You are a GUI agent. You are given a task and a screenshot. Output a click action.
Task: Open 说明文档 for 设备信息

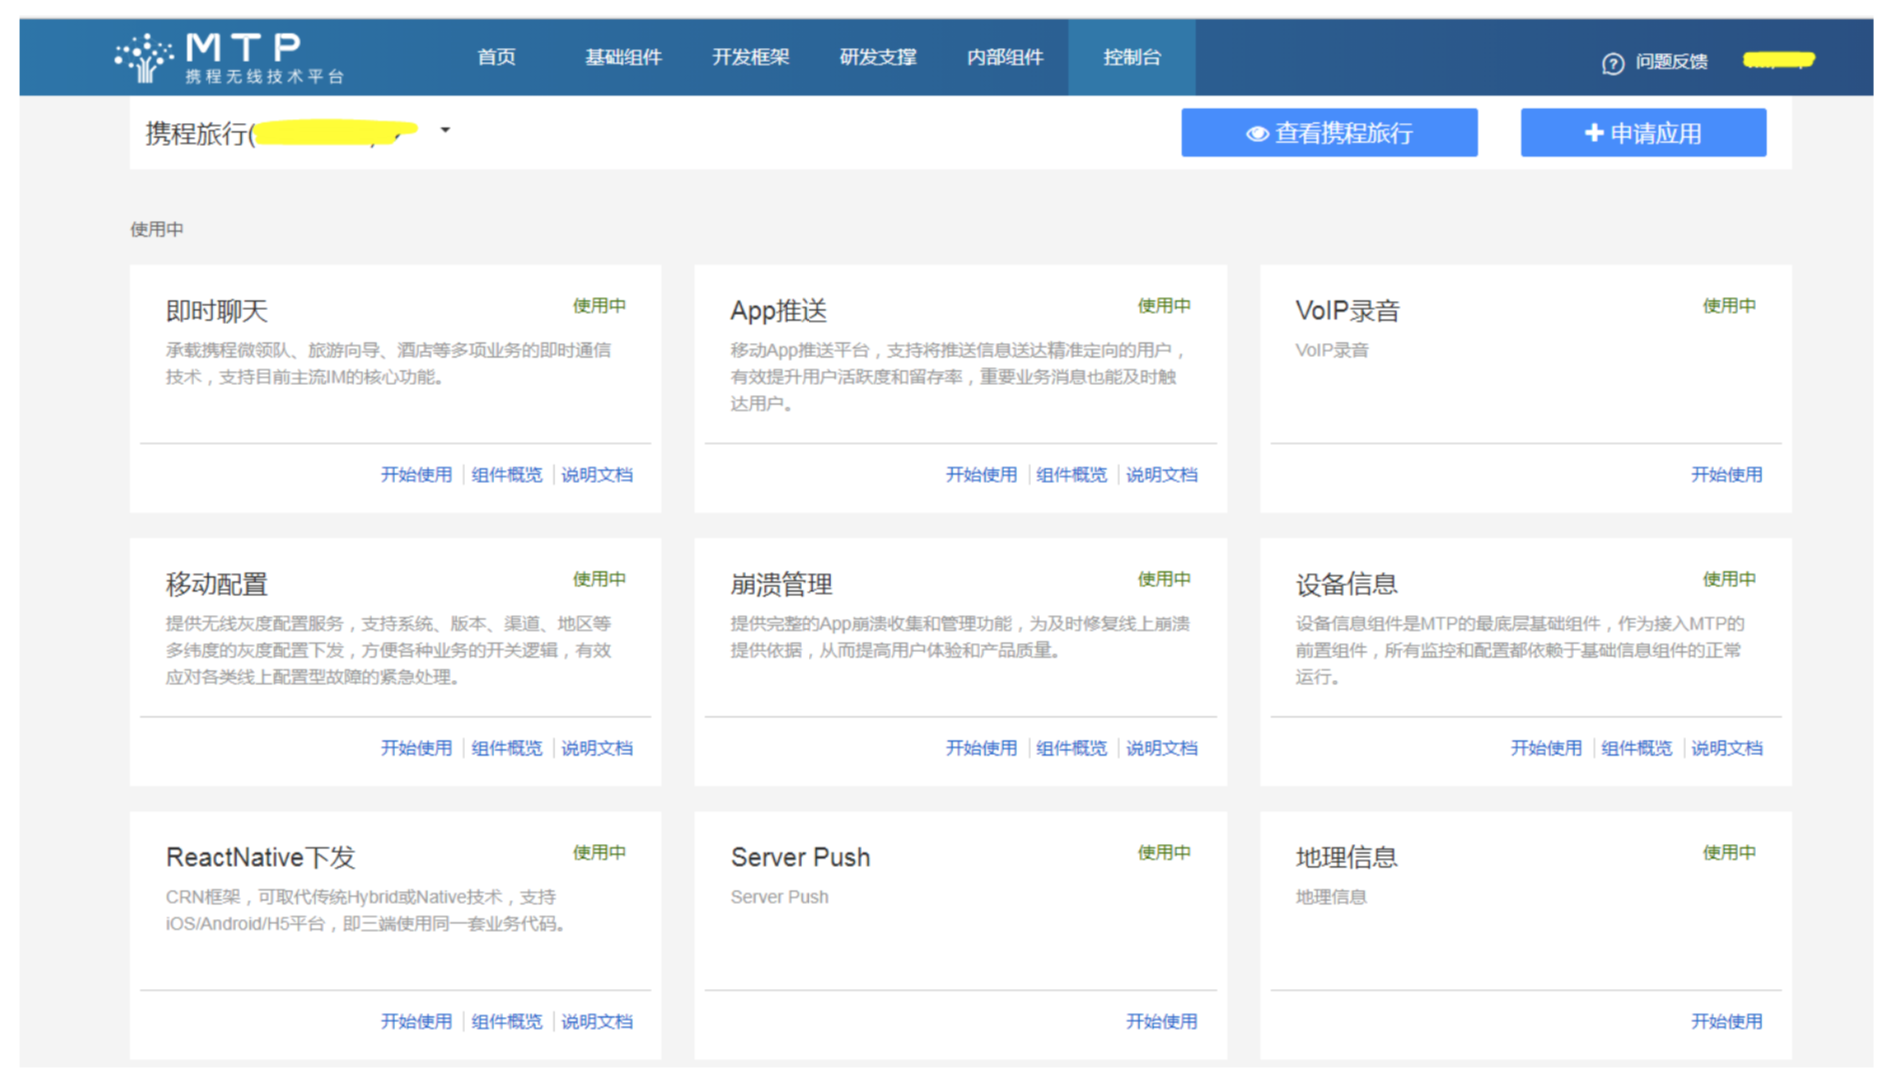tap(1726, 748)
